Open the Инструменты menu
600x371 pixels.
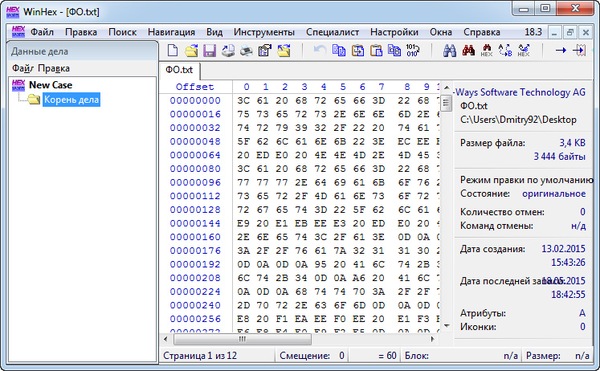pyautogui.click(x=264, y=32)
